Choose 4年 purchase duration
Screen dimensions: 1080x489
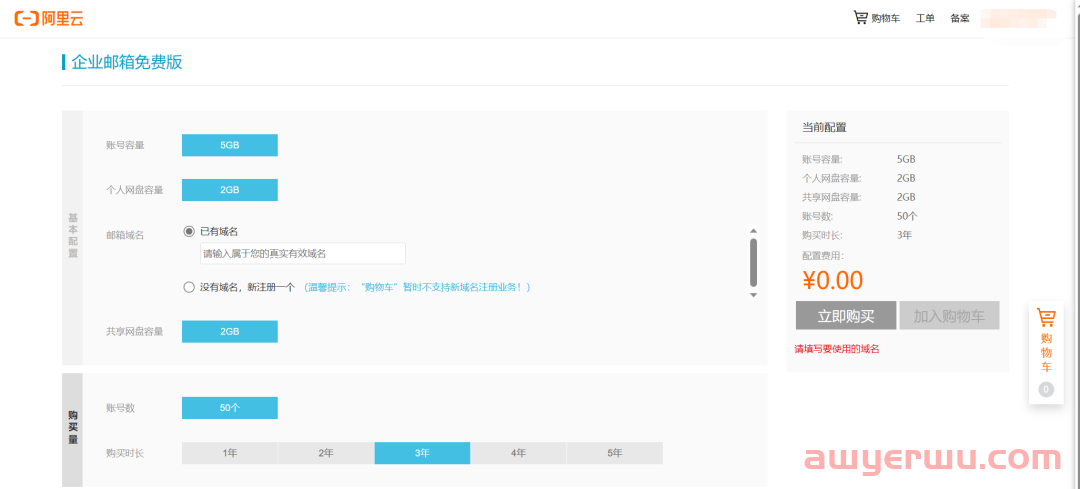point(518,453)
